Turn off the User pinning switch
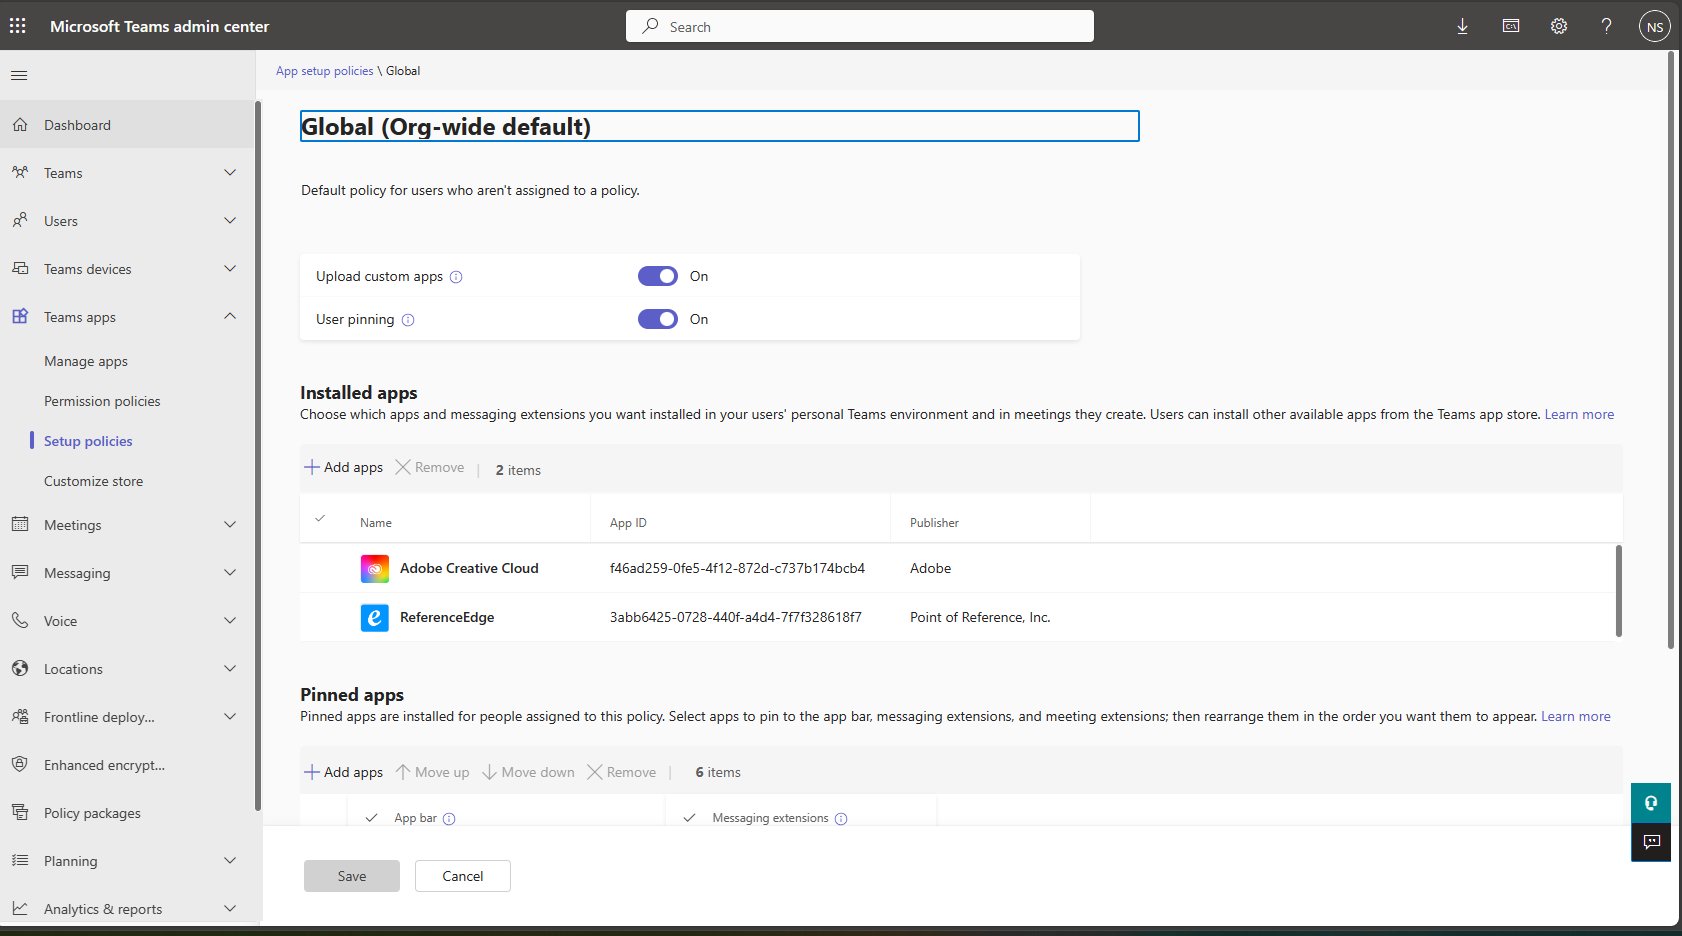The image size is (1682, 936). 657,319
